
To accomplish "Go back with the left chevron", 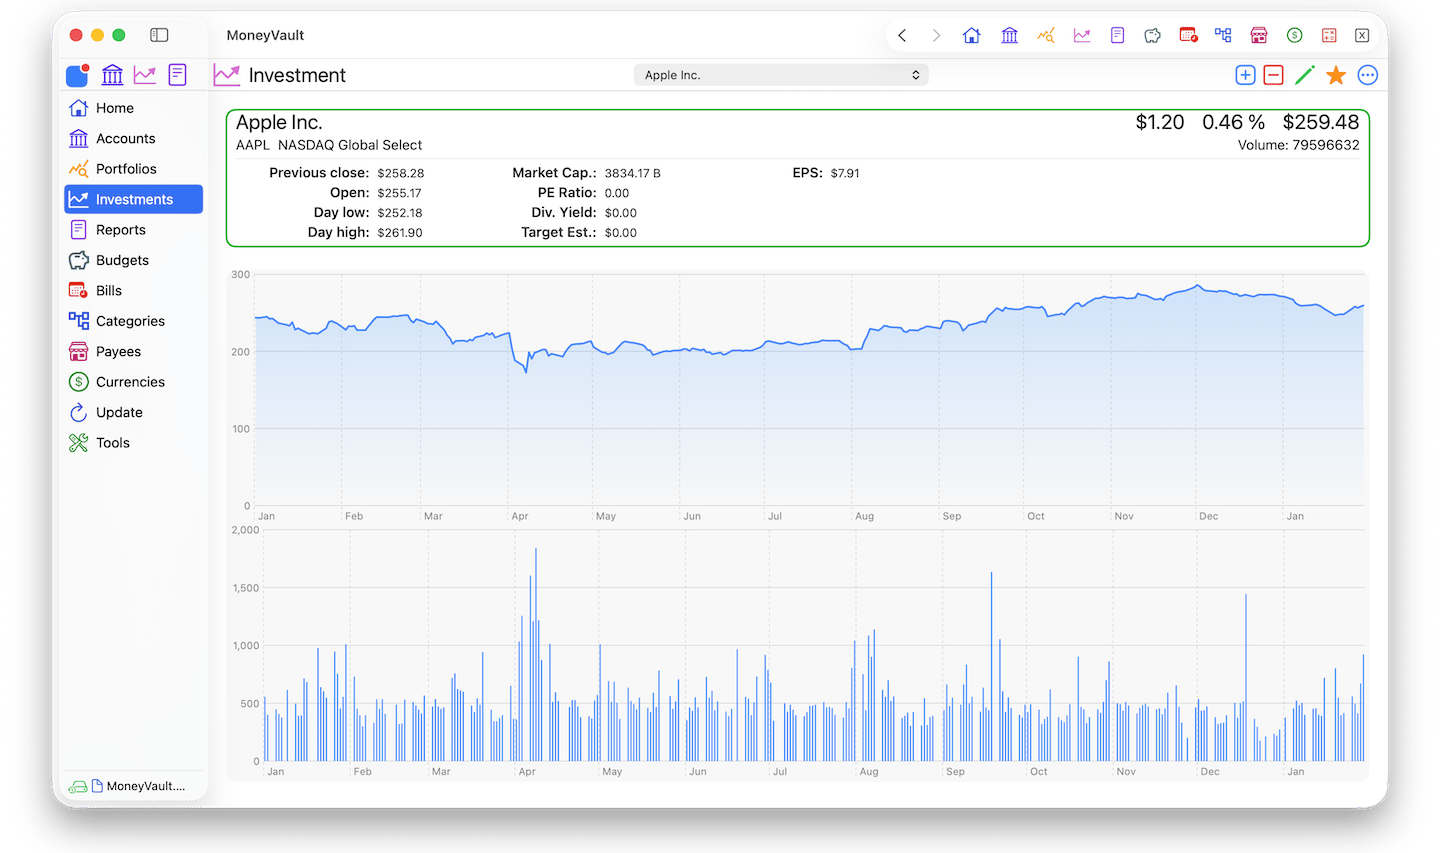I will coord(902,35).
